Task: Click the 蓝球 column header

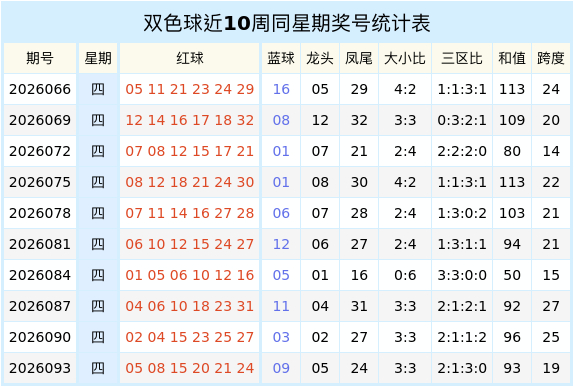Action: [281, 58]
